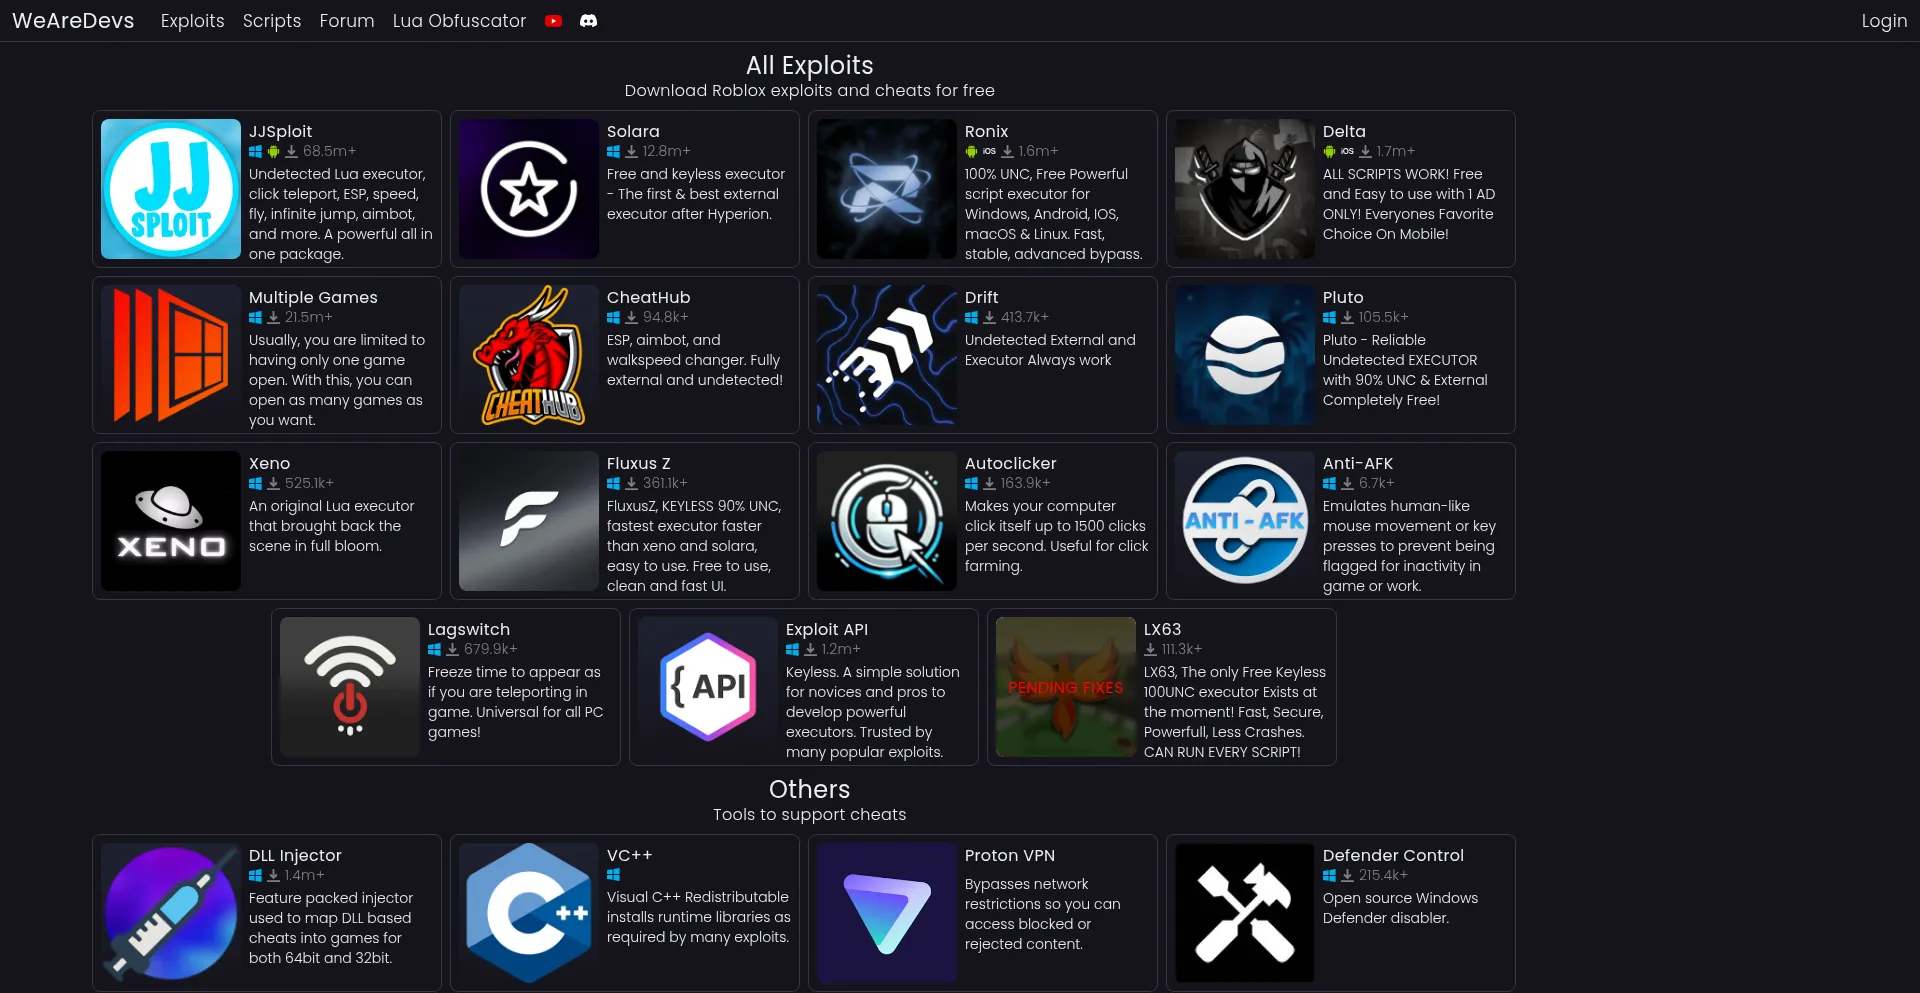Open the CheatHub title link
This screenshot has width=1920, height=993.
pos(649,297)
